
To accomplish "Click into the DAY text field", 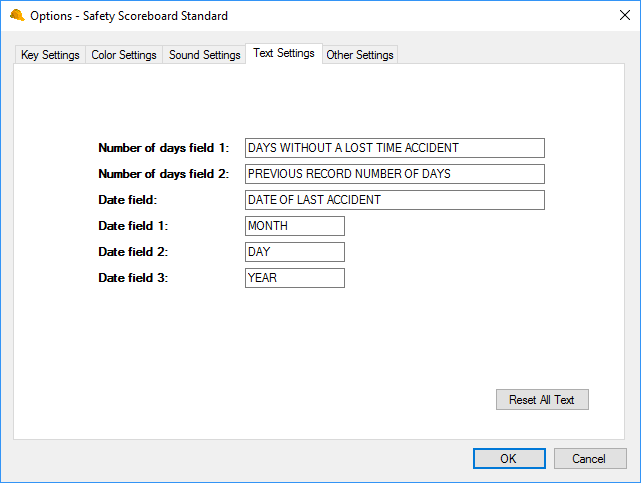I will pyautogui.click(x=294, y=252).
